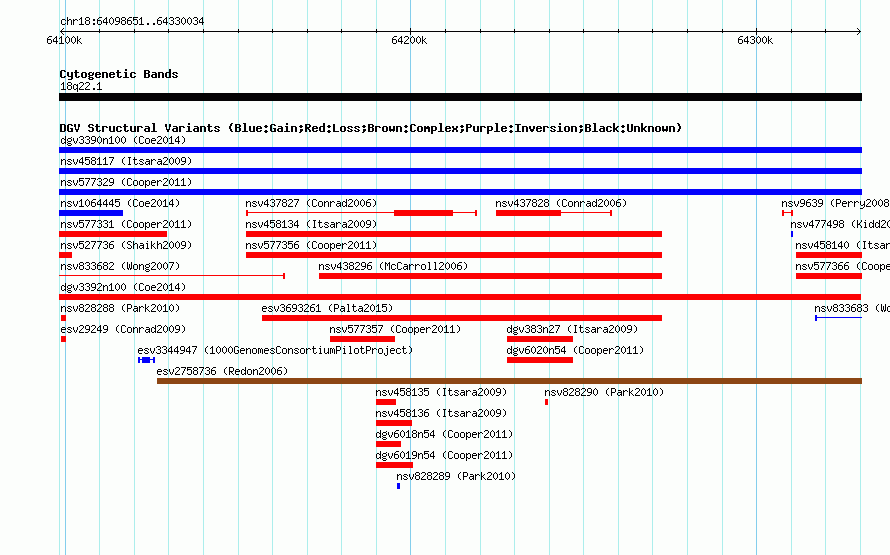Viewport: 890px width, 555px height.
Task: Select the nsv458117 (Itsara2009) gain bar label
Action: tap(126, 161)
